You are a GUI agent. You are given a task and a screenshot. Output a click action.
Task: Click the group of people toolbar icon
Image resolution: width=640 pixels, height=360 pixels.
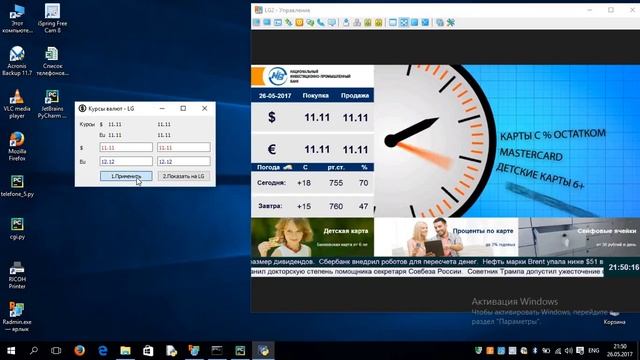357,22
